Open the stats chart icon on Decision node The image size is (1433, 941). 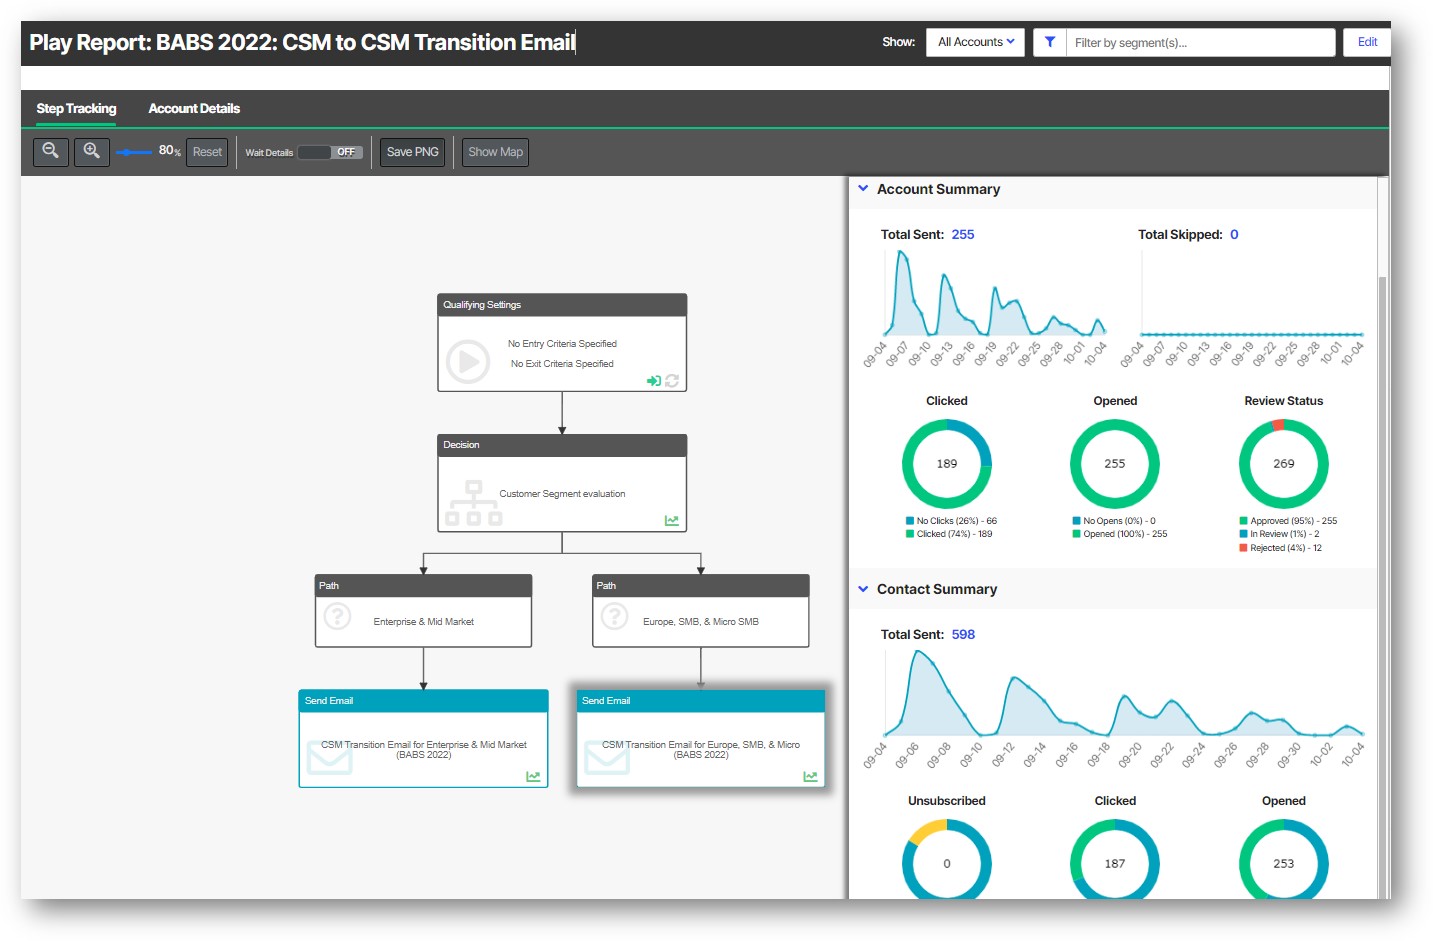(672, 520)
